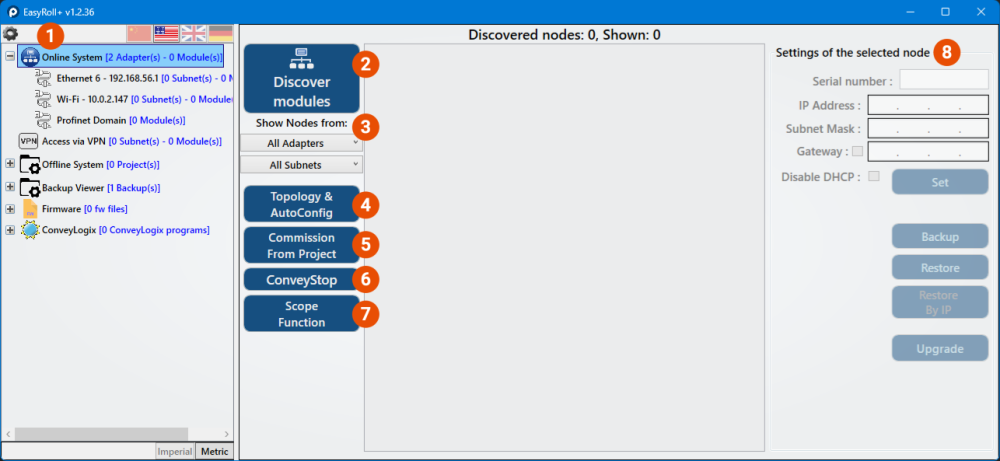Click the Restore By IP button

pos(940,302)
